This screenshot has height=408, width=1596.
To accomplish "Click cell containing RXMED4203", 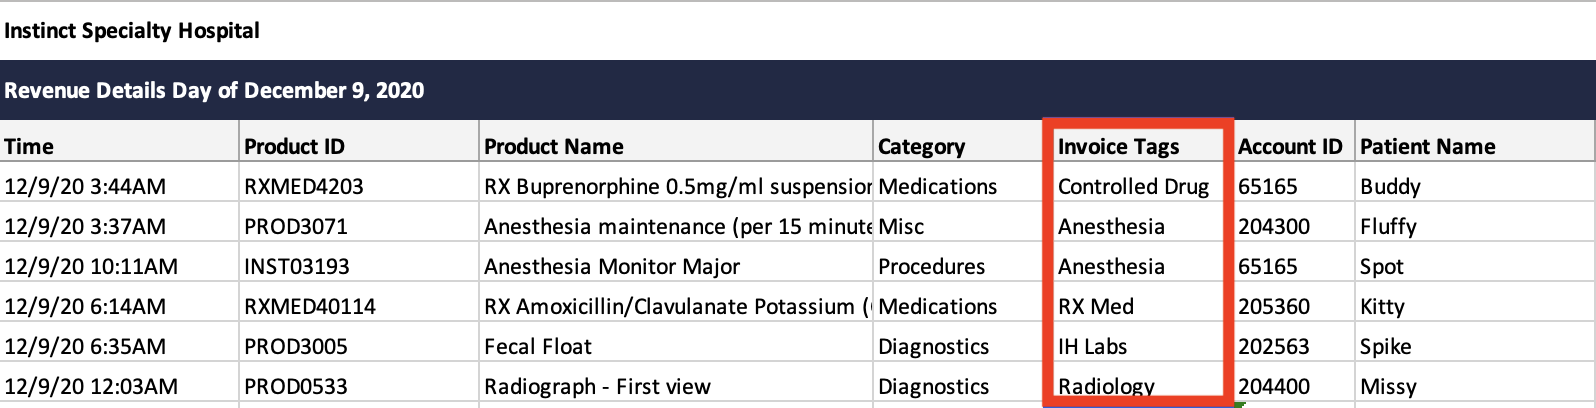I will point(359,186).
